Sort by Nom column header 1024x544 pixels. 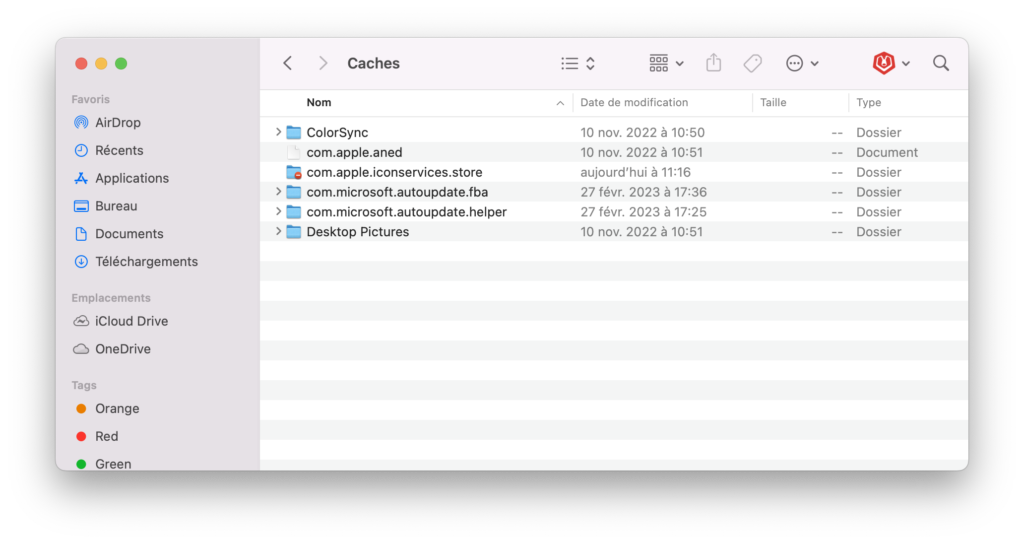pos(319,102)
